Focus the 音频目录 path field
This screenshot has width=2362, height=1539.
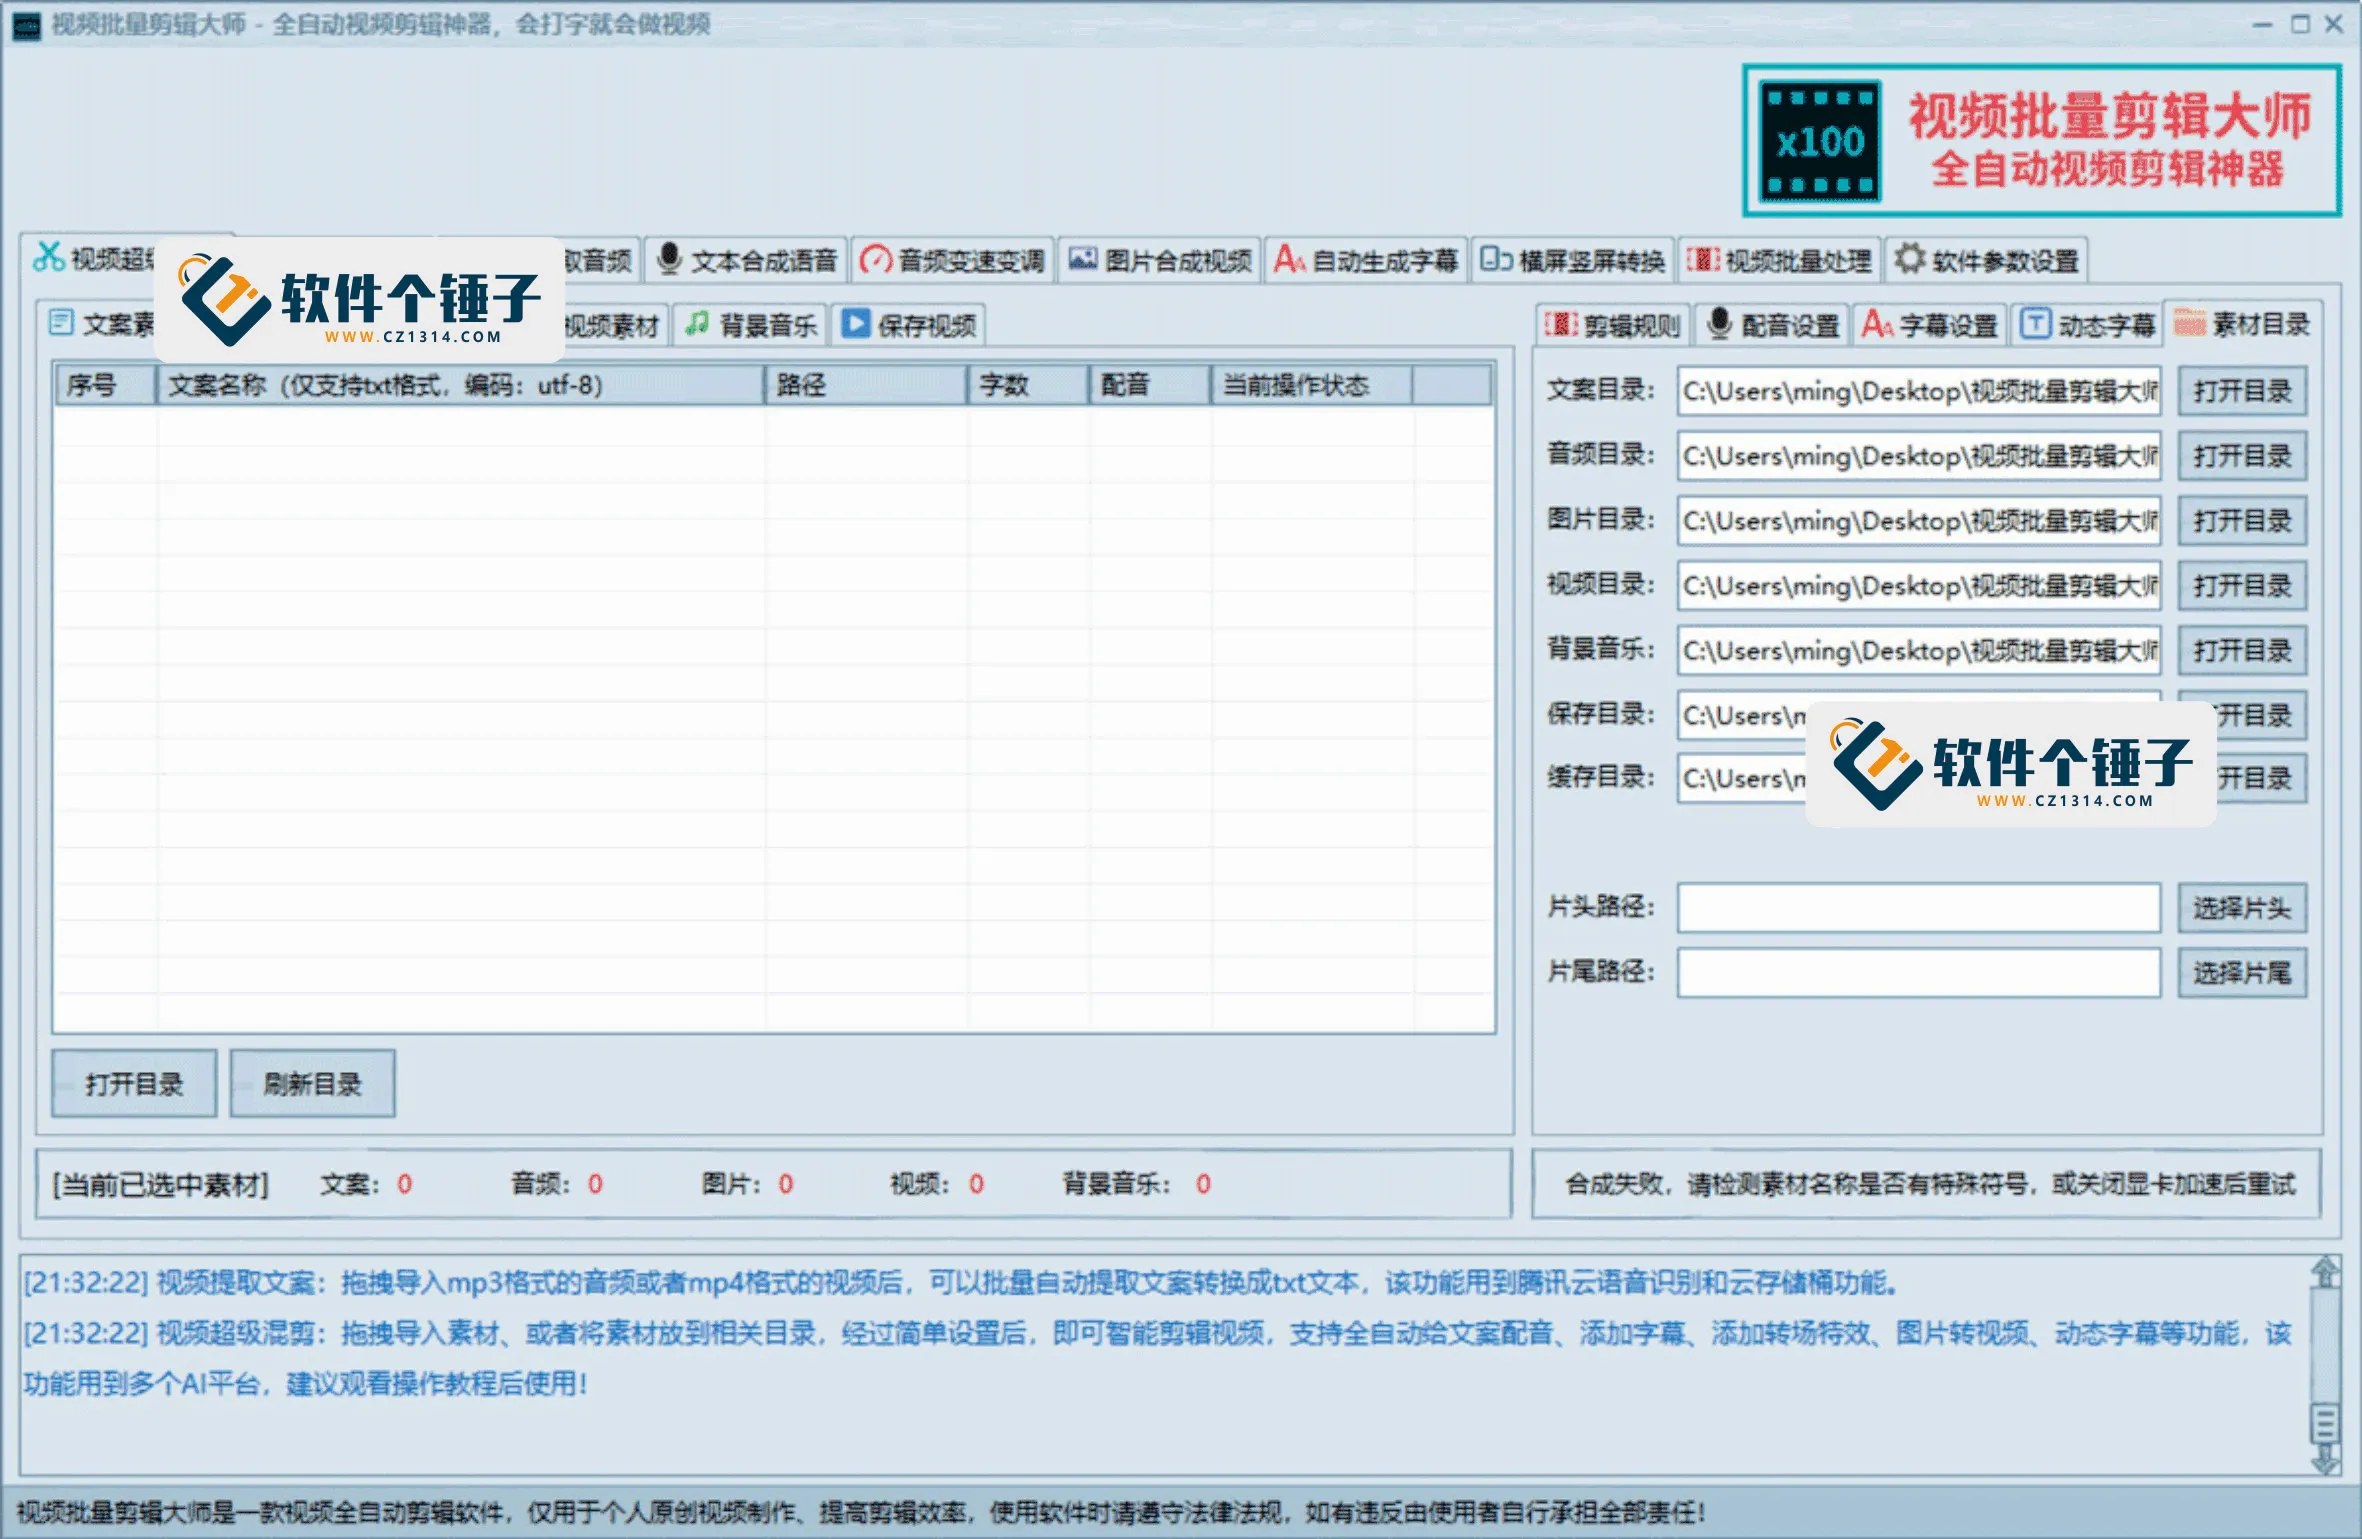click(1919, 456)
